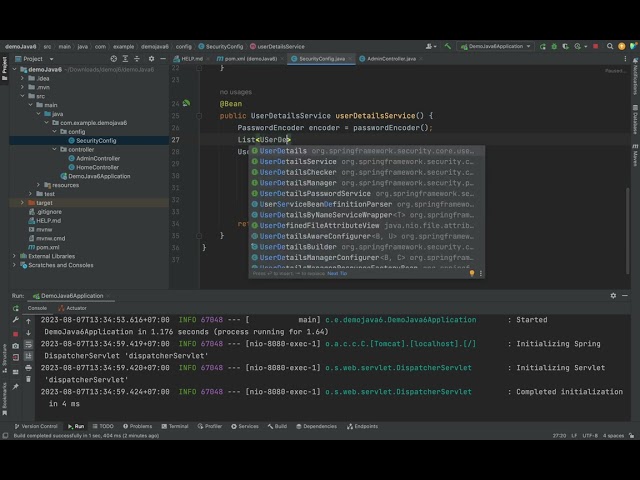Click the red Stop icon in the top toolbar
The height and width of the screenshot is (480, 640).
pos(596,47)
